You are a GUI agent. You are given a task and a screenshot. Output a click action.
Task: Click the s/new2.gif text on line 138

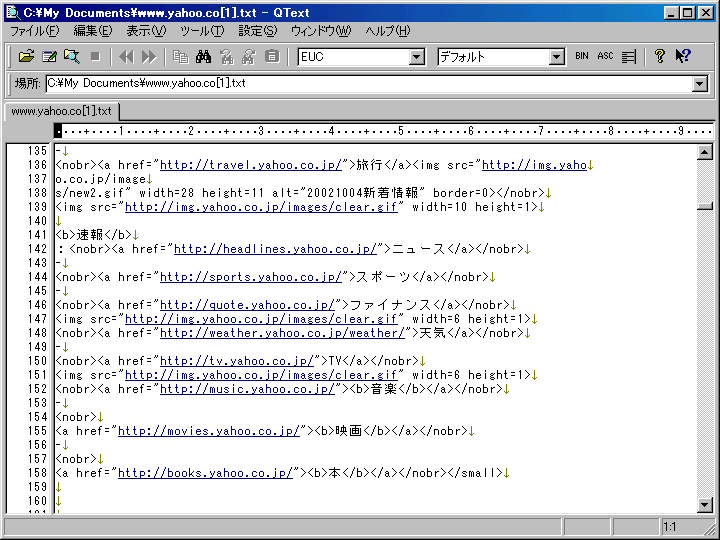(94, 193)
